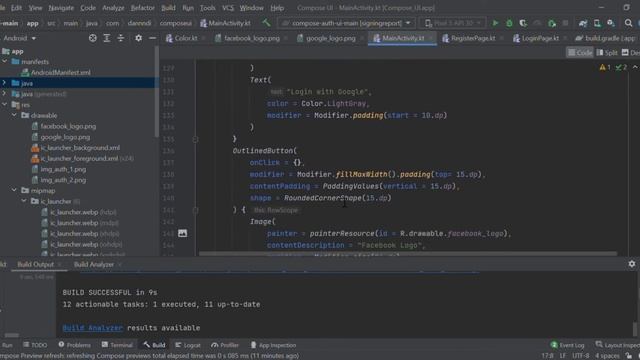
Task: Click the Build Analyzer results link
Action: 93,328
